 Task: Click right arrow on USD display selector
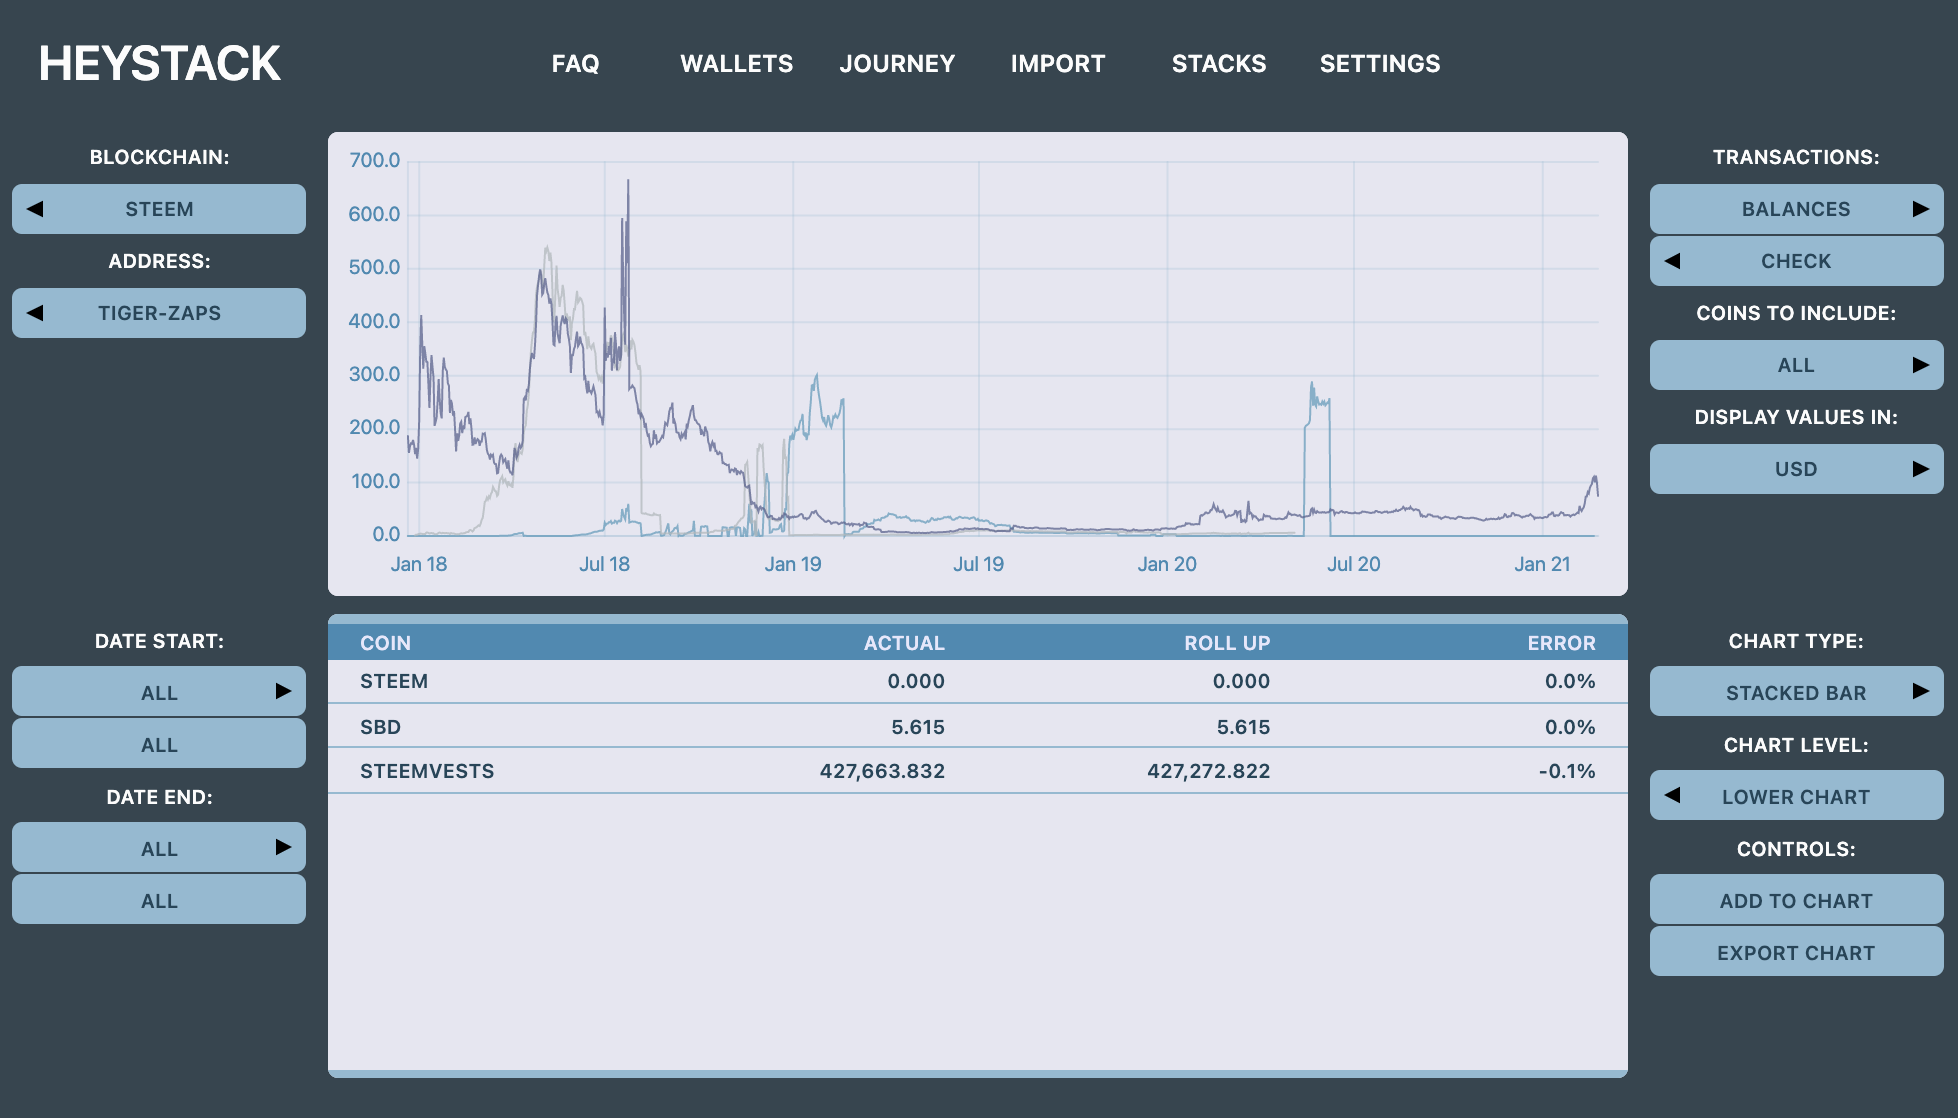tap(1920, 469)
